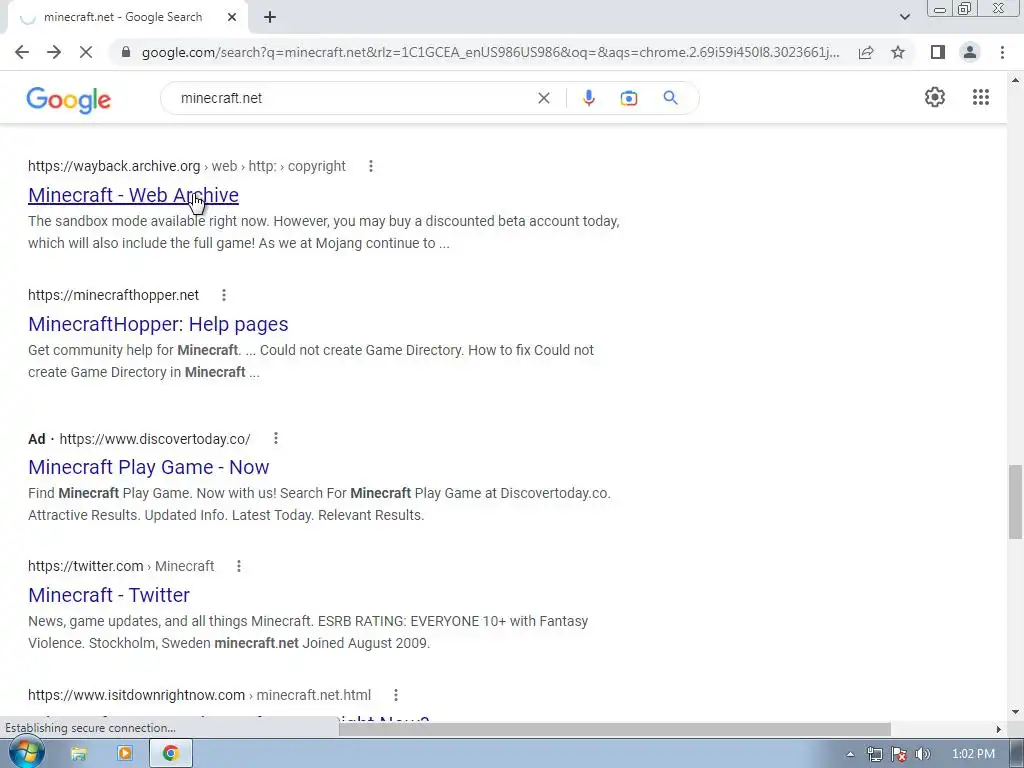1024x768 pixels.
Task: Open the Minecraft - Twitter result
Action: coord(109,595)
